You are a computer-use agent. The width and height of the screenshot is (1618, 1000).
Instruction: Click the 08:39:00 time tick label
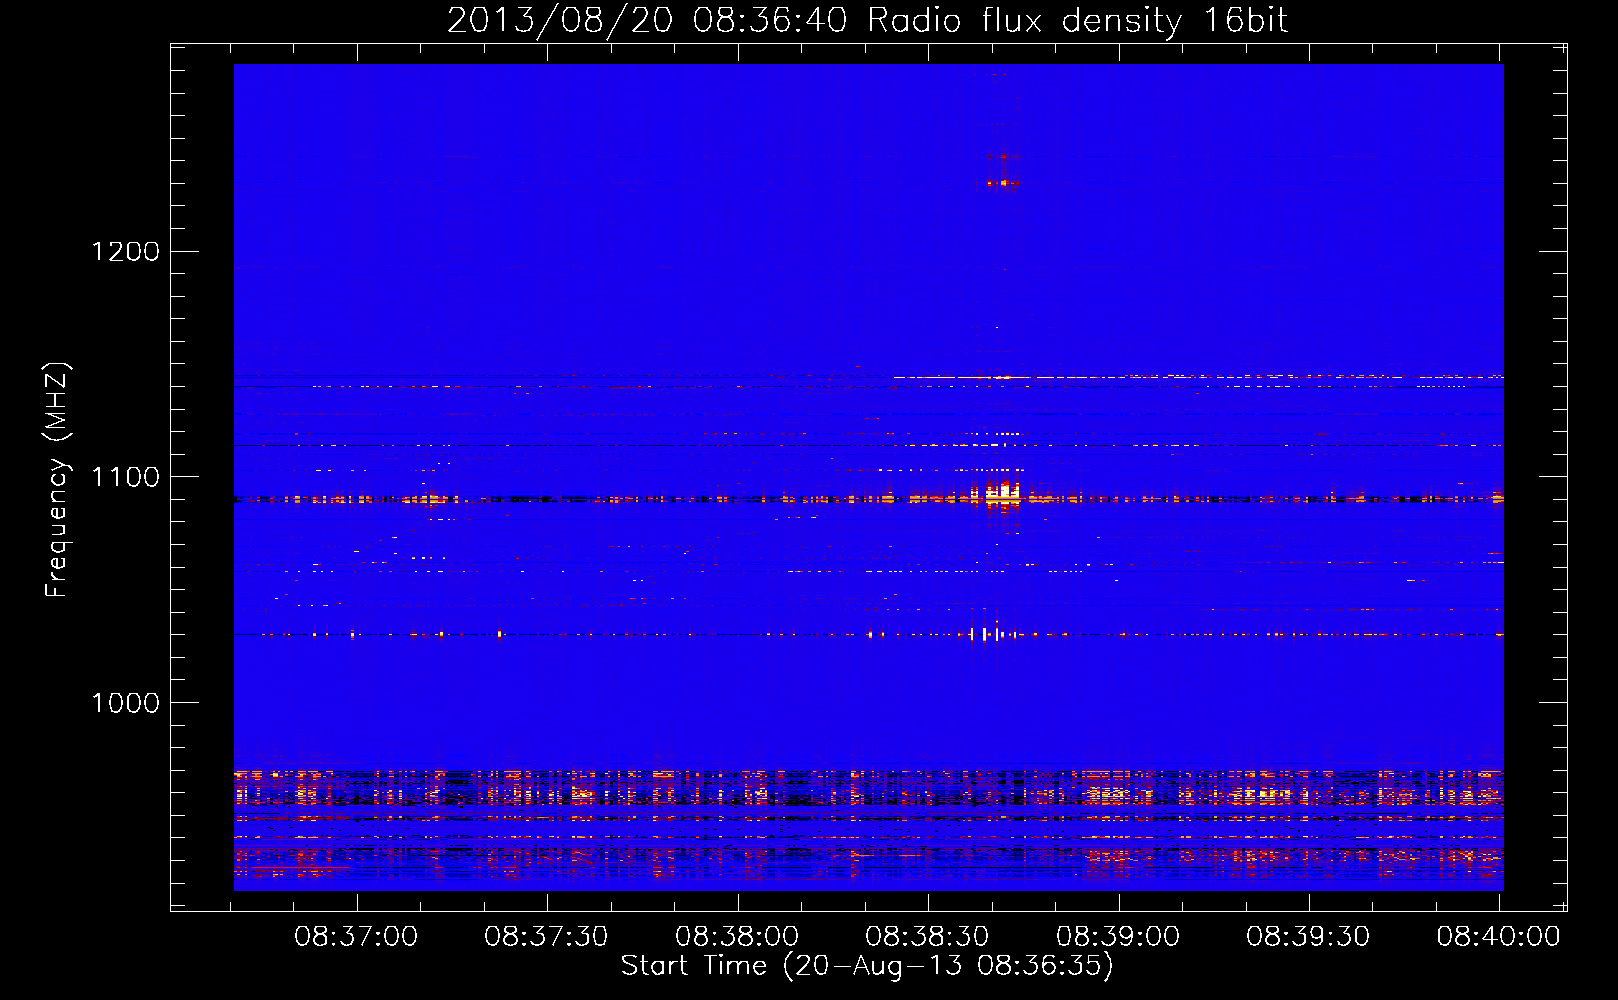tap(1118, 937)
